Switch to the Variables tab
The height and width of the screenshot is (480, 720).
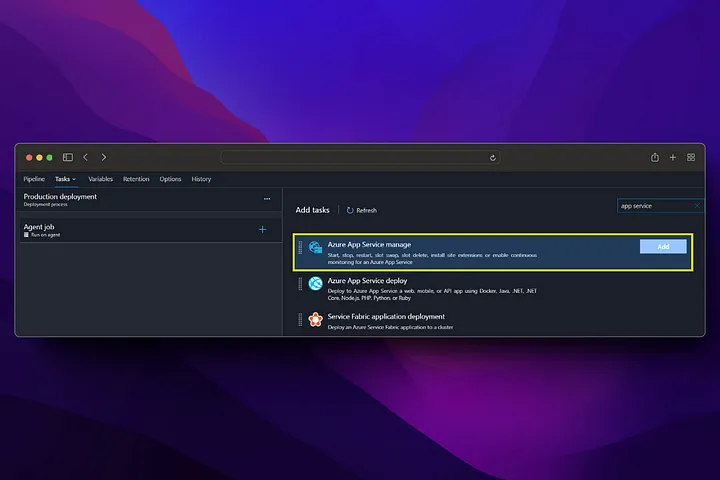pyautogui.click(x=100, y=179)
